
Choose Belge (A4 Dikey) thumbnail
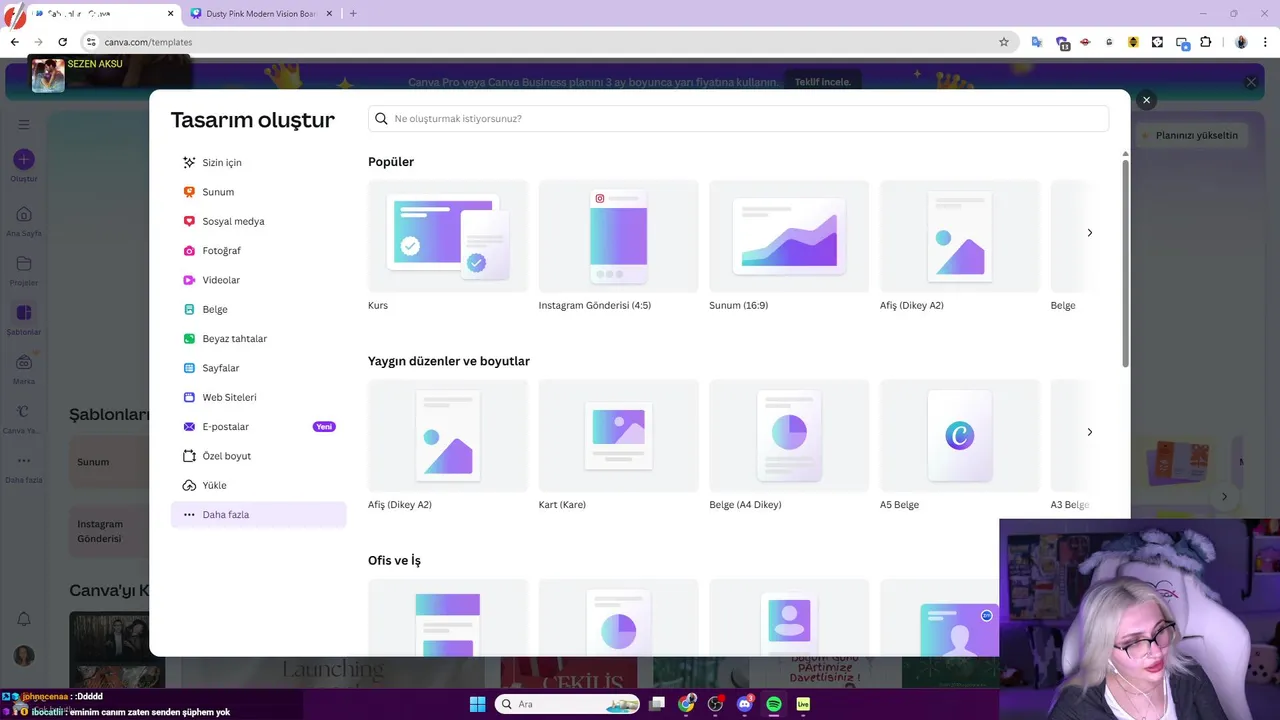789,436
